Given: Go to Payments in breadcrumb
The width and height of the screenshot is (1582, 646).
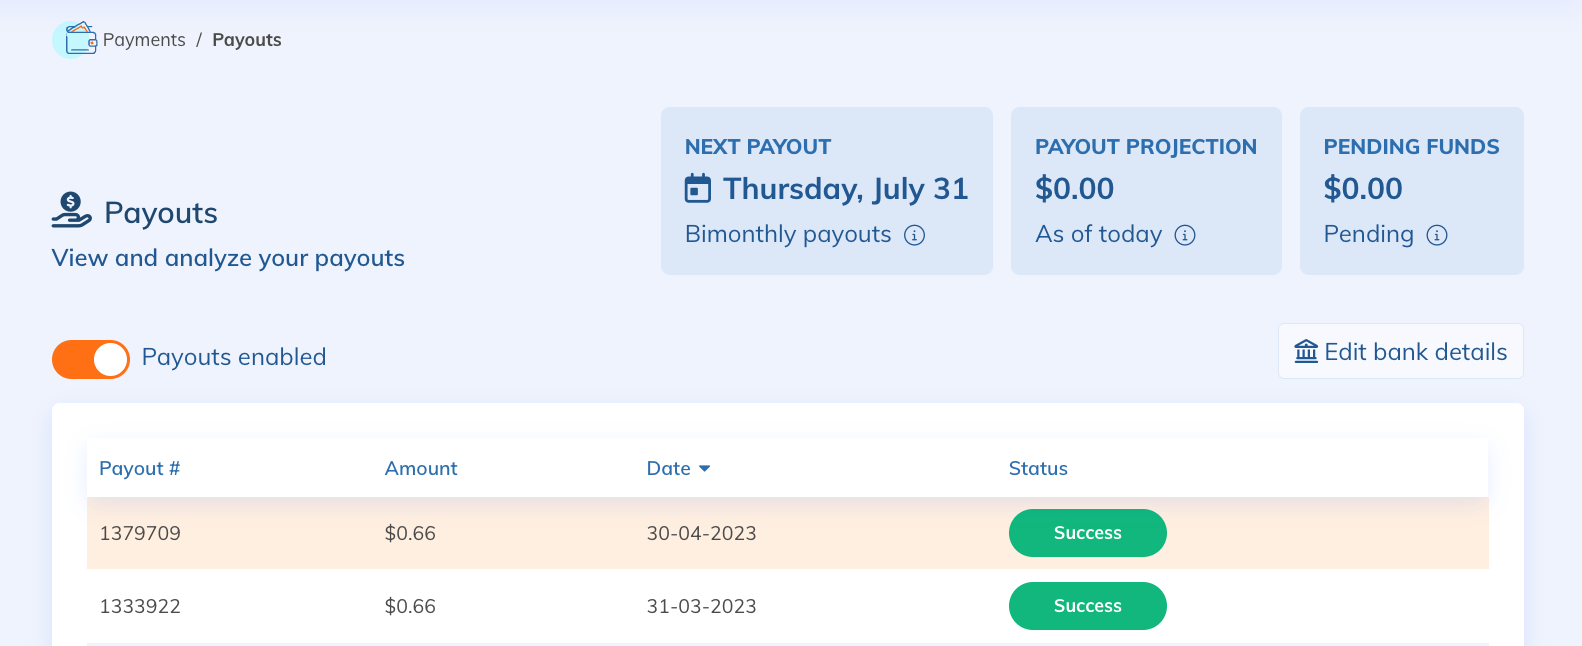Looking at the screenshot, I should pos(144,40).
